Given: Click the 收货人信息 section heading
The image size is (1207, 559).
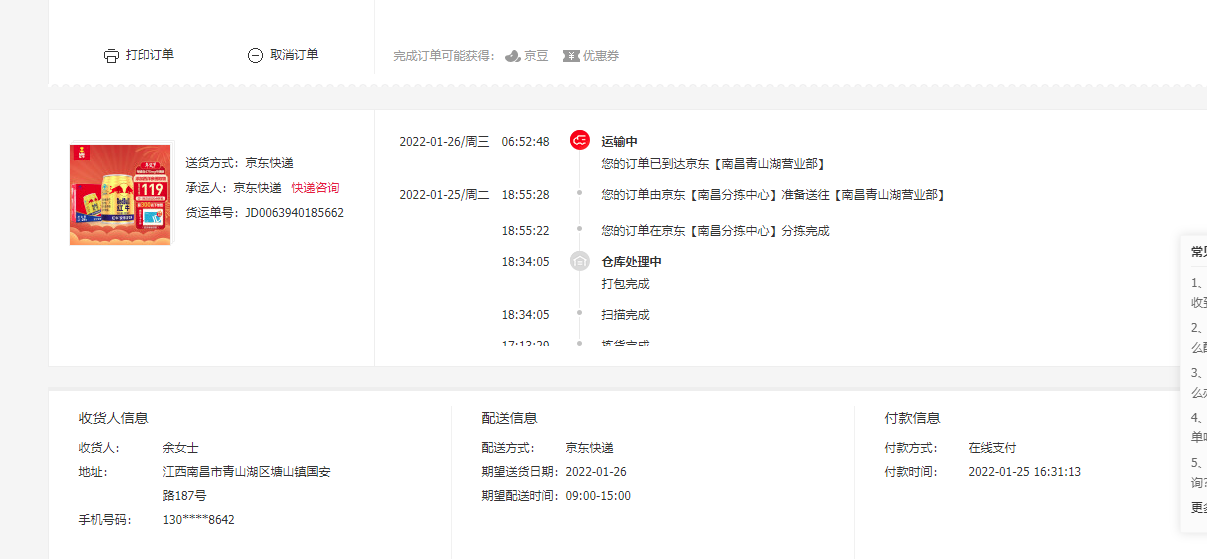Looking at the screenshot, I should [x=114, y=418].
